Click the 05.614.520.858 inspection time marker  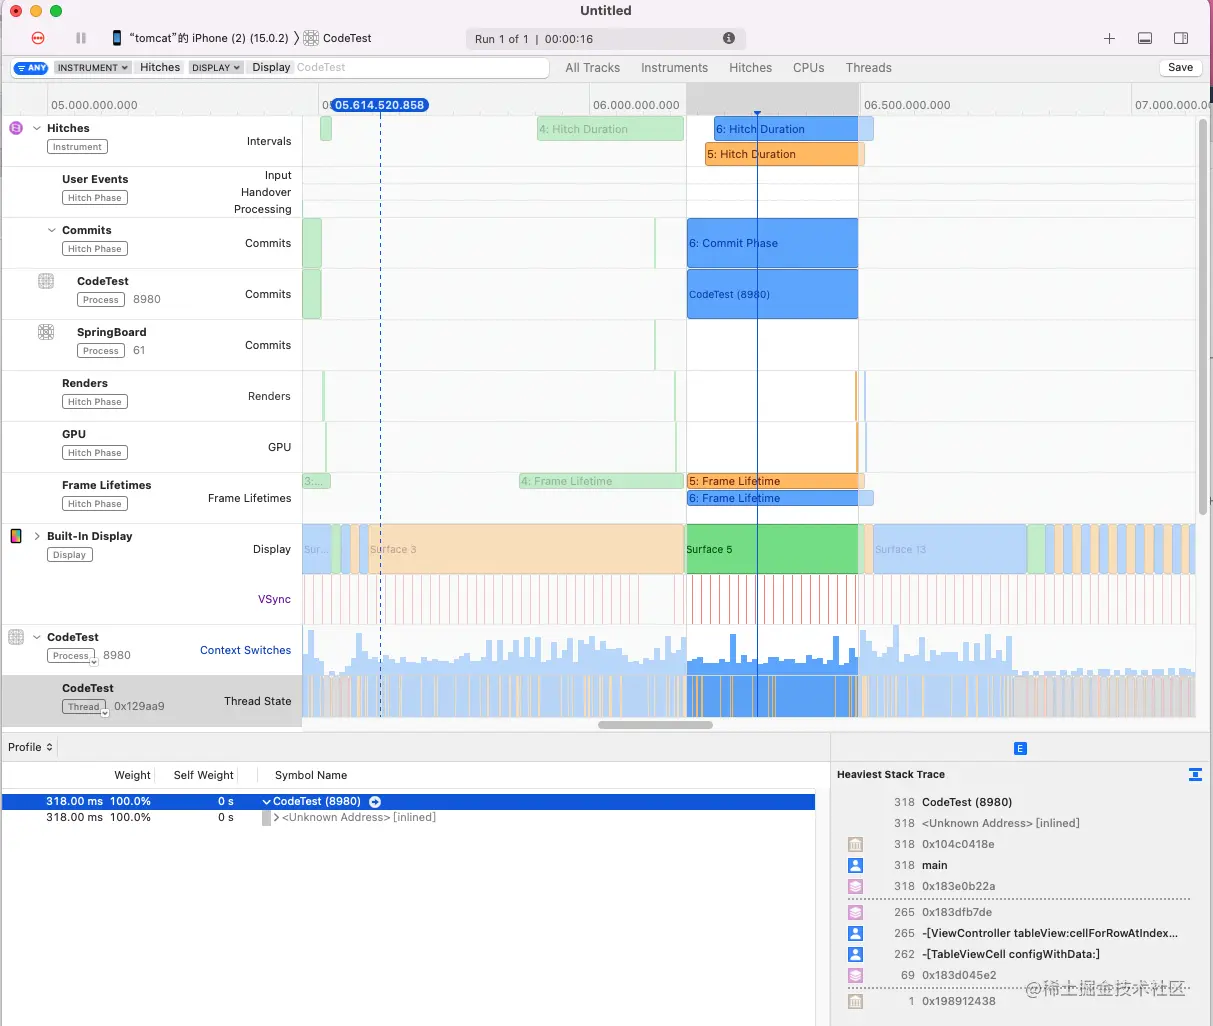380,105
